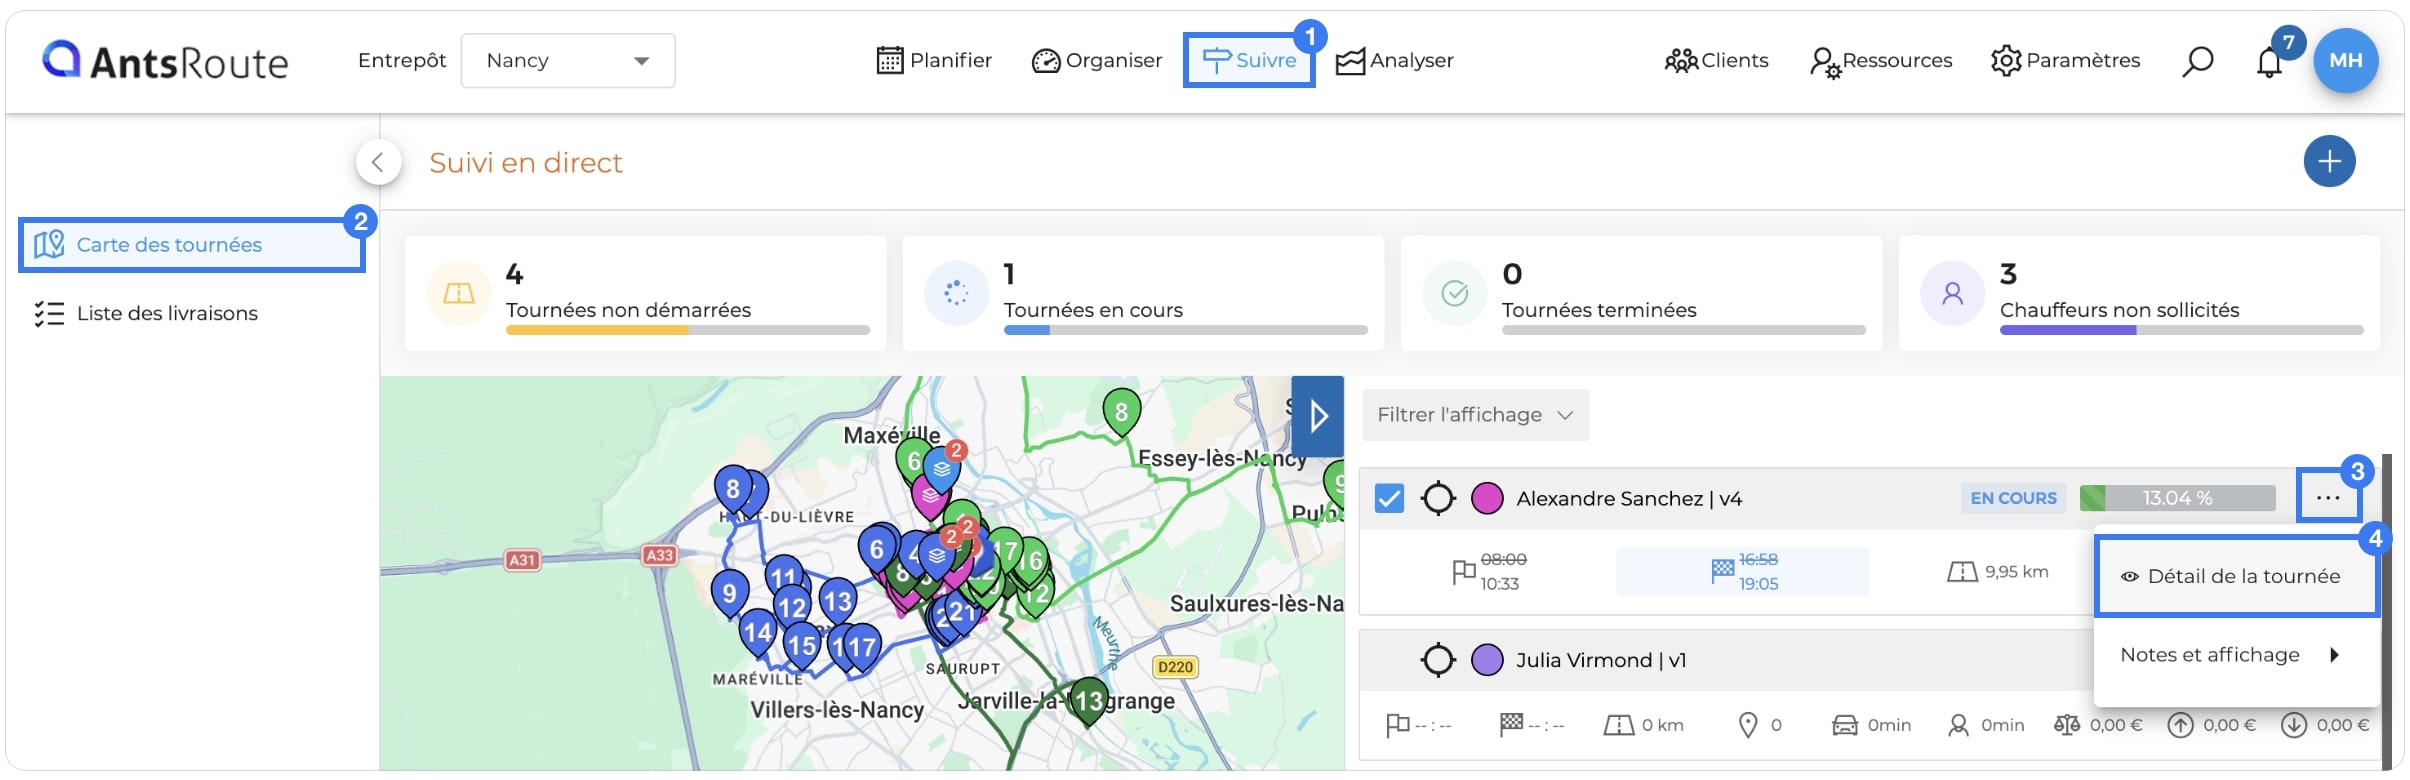Open the Paramètres settings page
This screenshot has width=2410, height=780.
pos(2065,61)
